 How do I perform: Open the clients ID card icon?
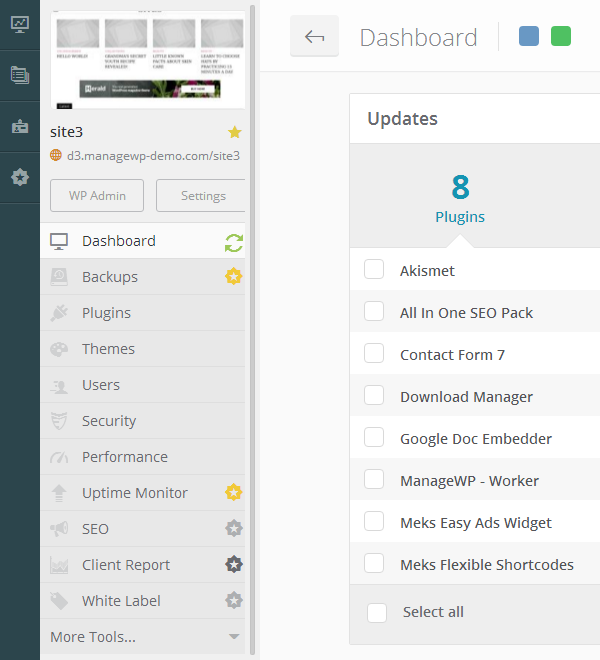[20, 126]
